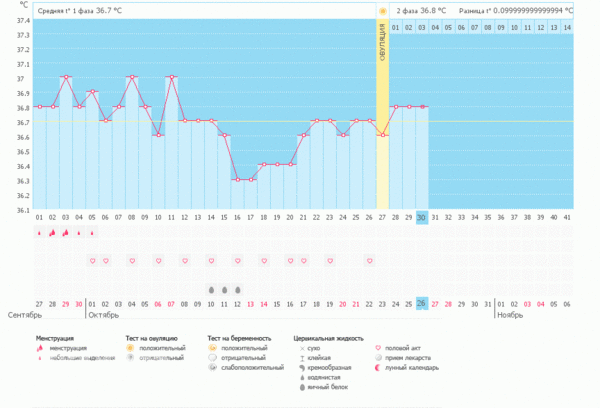
Task: Click intercourse heart icon on cycle day 05
Action: [x=92, y=261]
